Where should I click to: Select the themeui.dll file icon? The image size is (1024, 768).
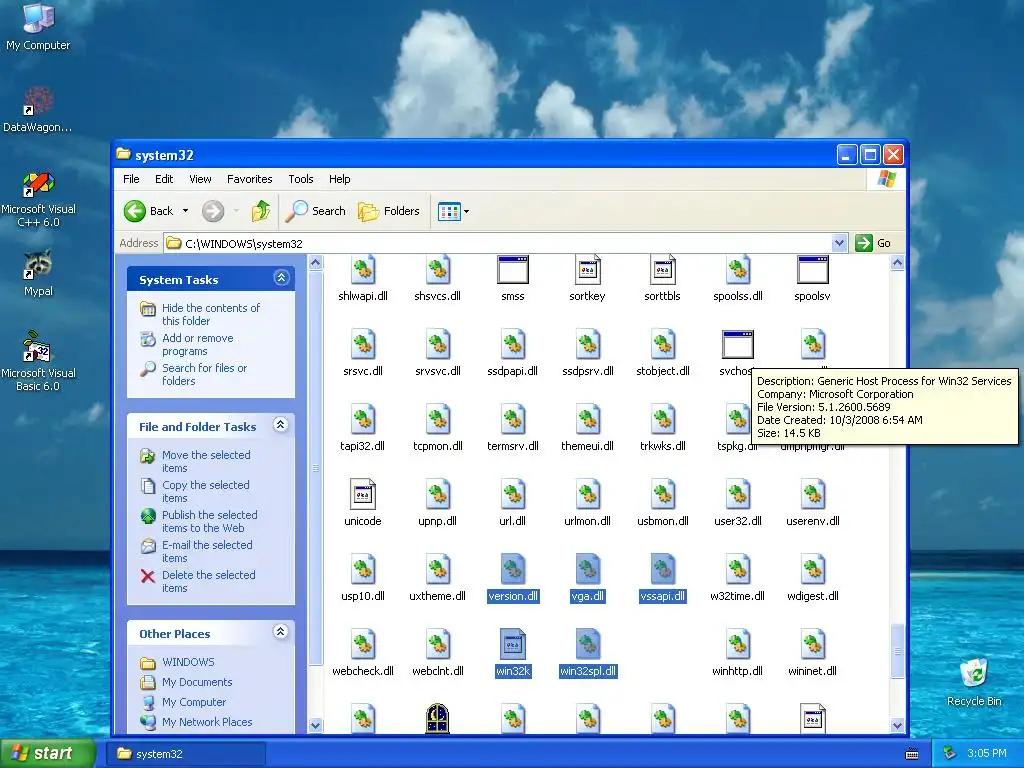[588, 419]
